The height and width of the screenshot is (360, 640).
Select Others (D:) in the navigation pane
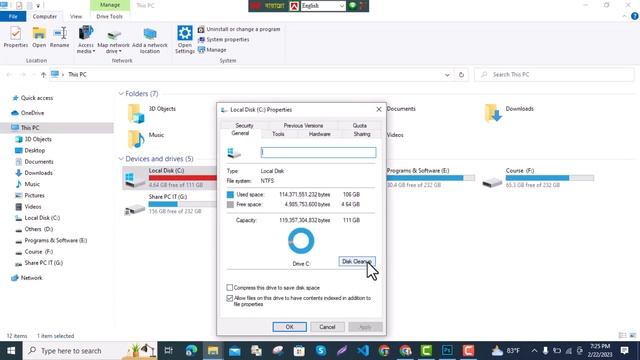click(x=38, y=229)
